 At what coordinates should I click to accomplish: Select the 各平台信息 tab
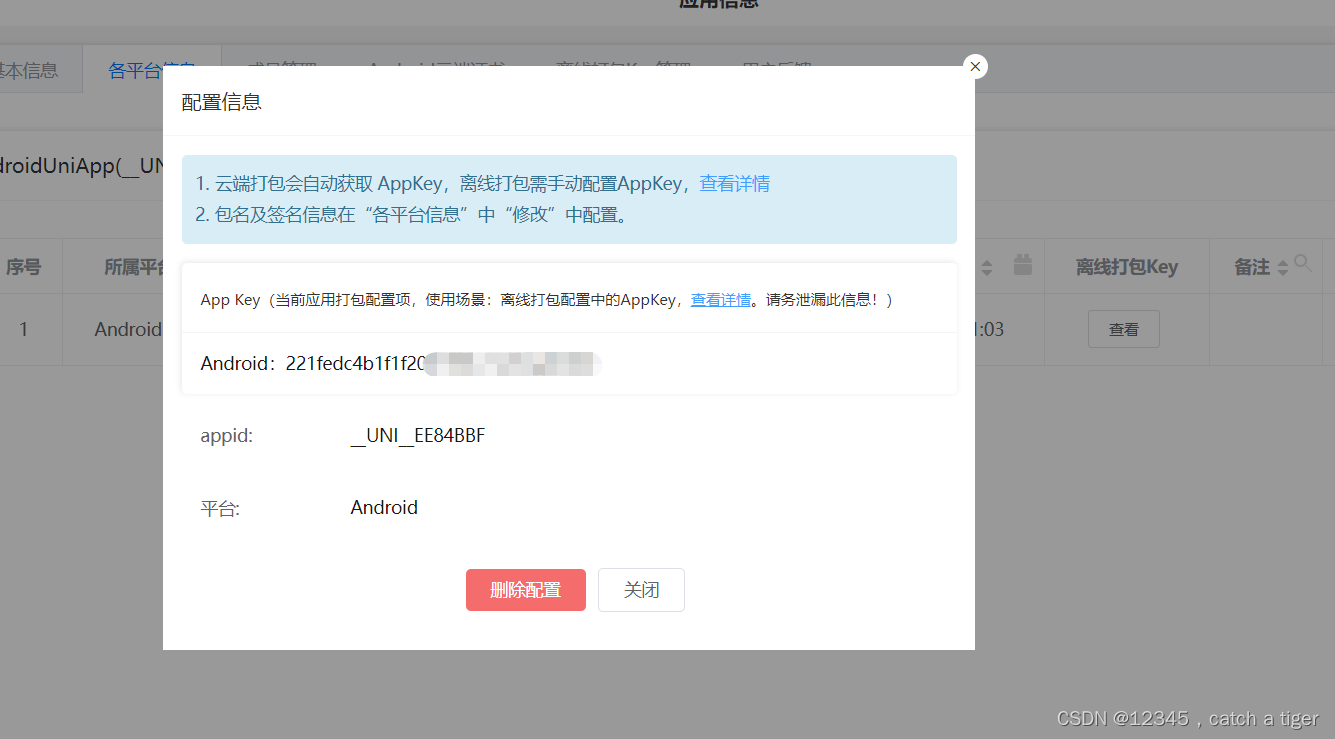pos(151,72)
